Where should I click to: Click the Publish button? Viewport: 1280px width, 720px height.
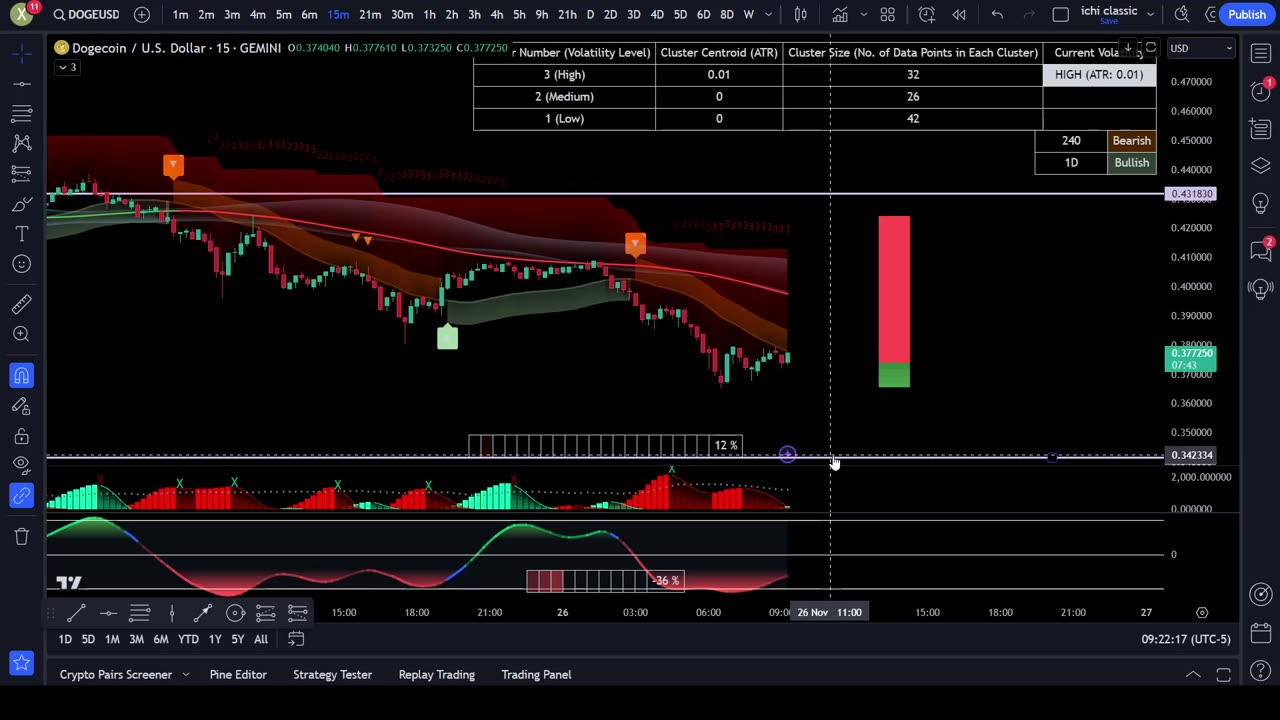(x=1247, y=14)
